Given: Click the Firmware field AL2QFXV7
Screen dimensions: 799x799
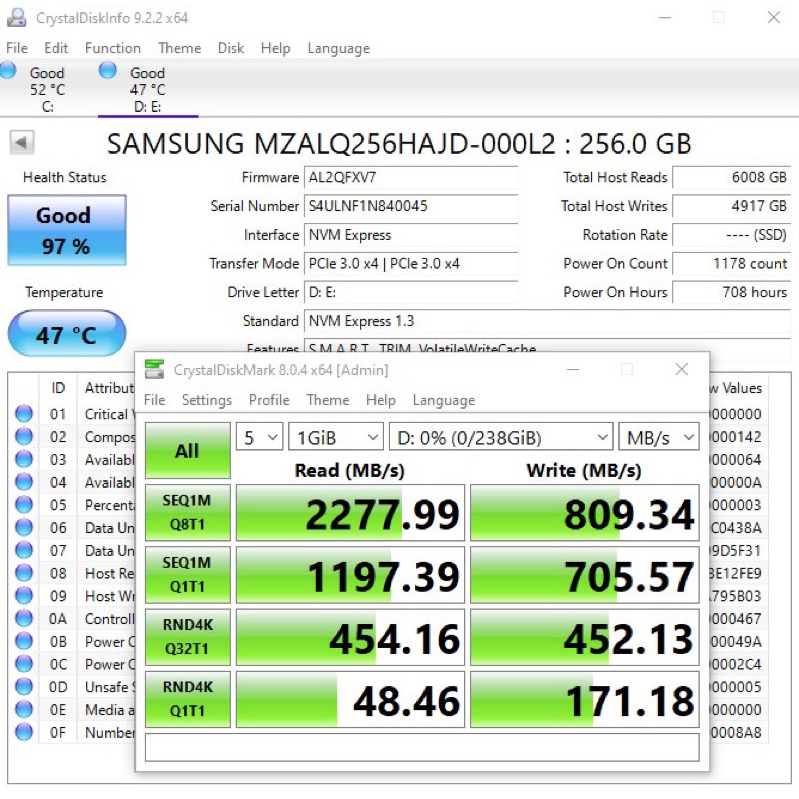Looking at the screenshot, I should (411, 177).
